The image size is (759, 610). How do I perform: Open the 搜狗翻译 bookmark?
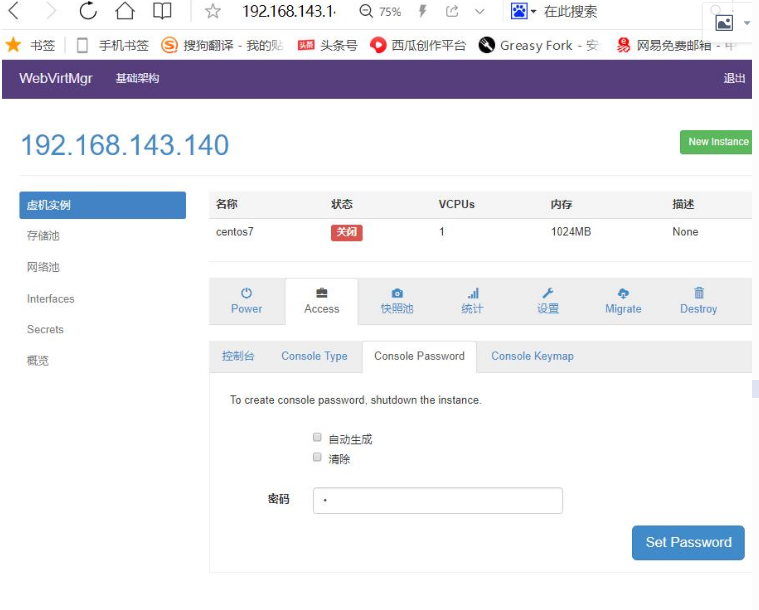point(222,46)
